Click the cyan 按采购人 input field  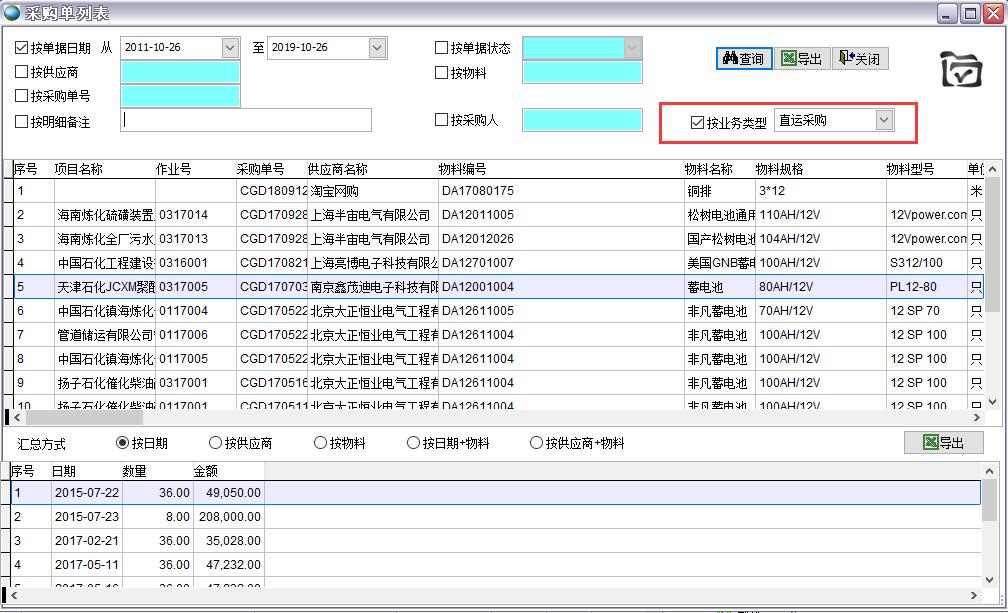(582, 120)
